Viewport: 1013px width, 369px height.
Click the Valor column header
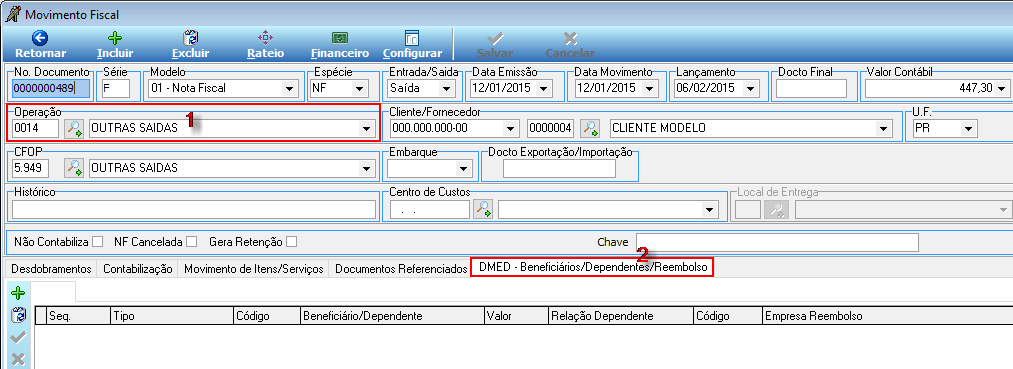(516, 316)
